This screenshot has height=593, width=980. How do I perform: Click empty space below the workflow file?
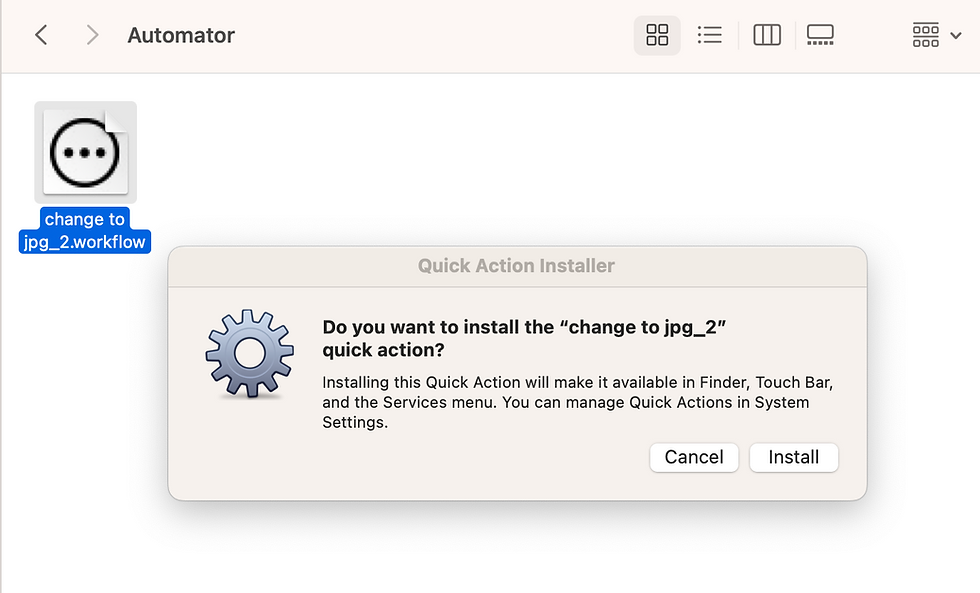(x=85, y=406)
